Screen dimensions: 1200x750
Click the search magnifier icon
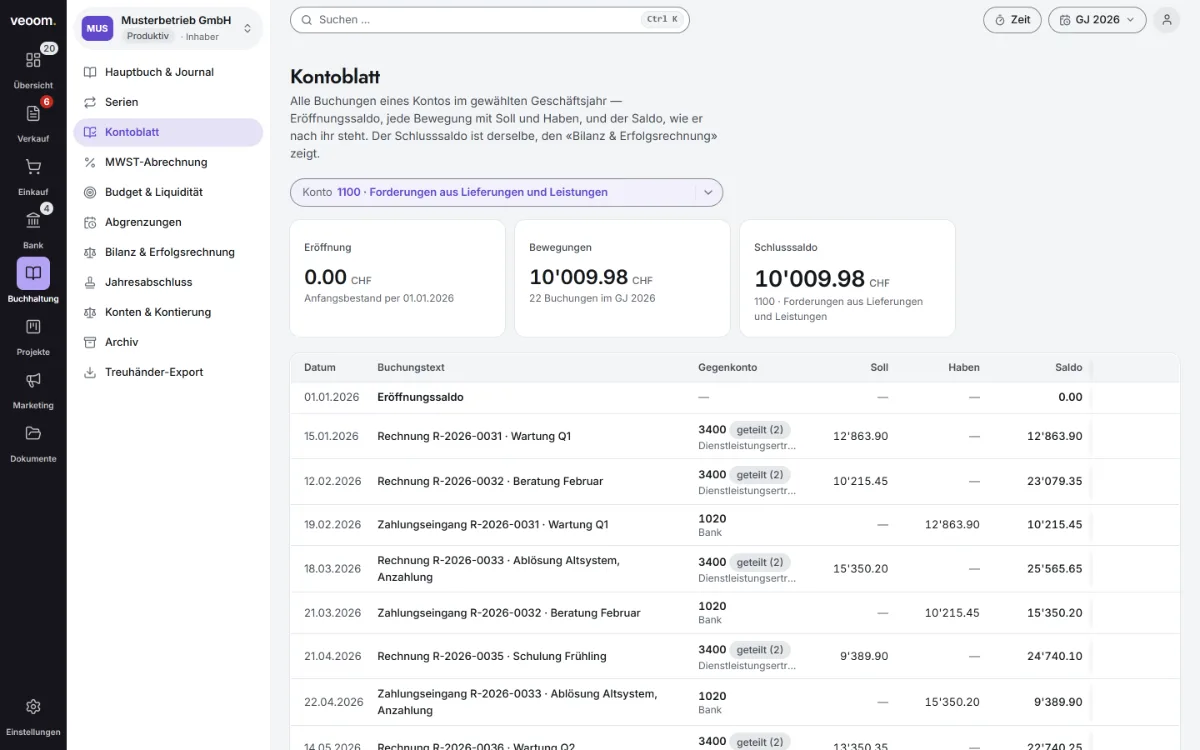click(306, 20)
